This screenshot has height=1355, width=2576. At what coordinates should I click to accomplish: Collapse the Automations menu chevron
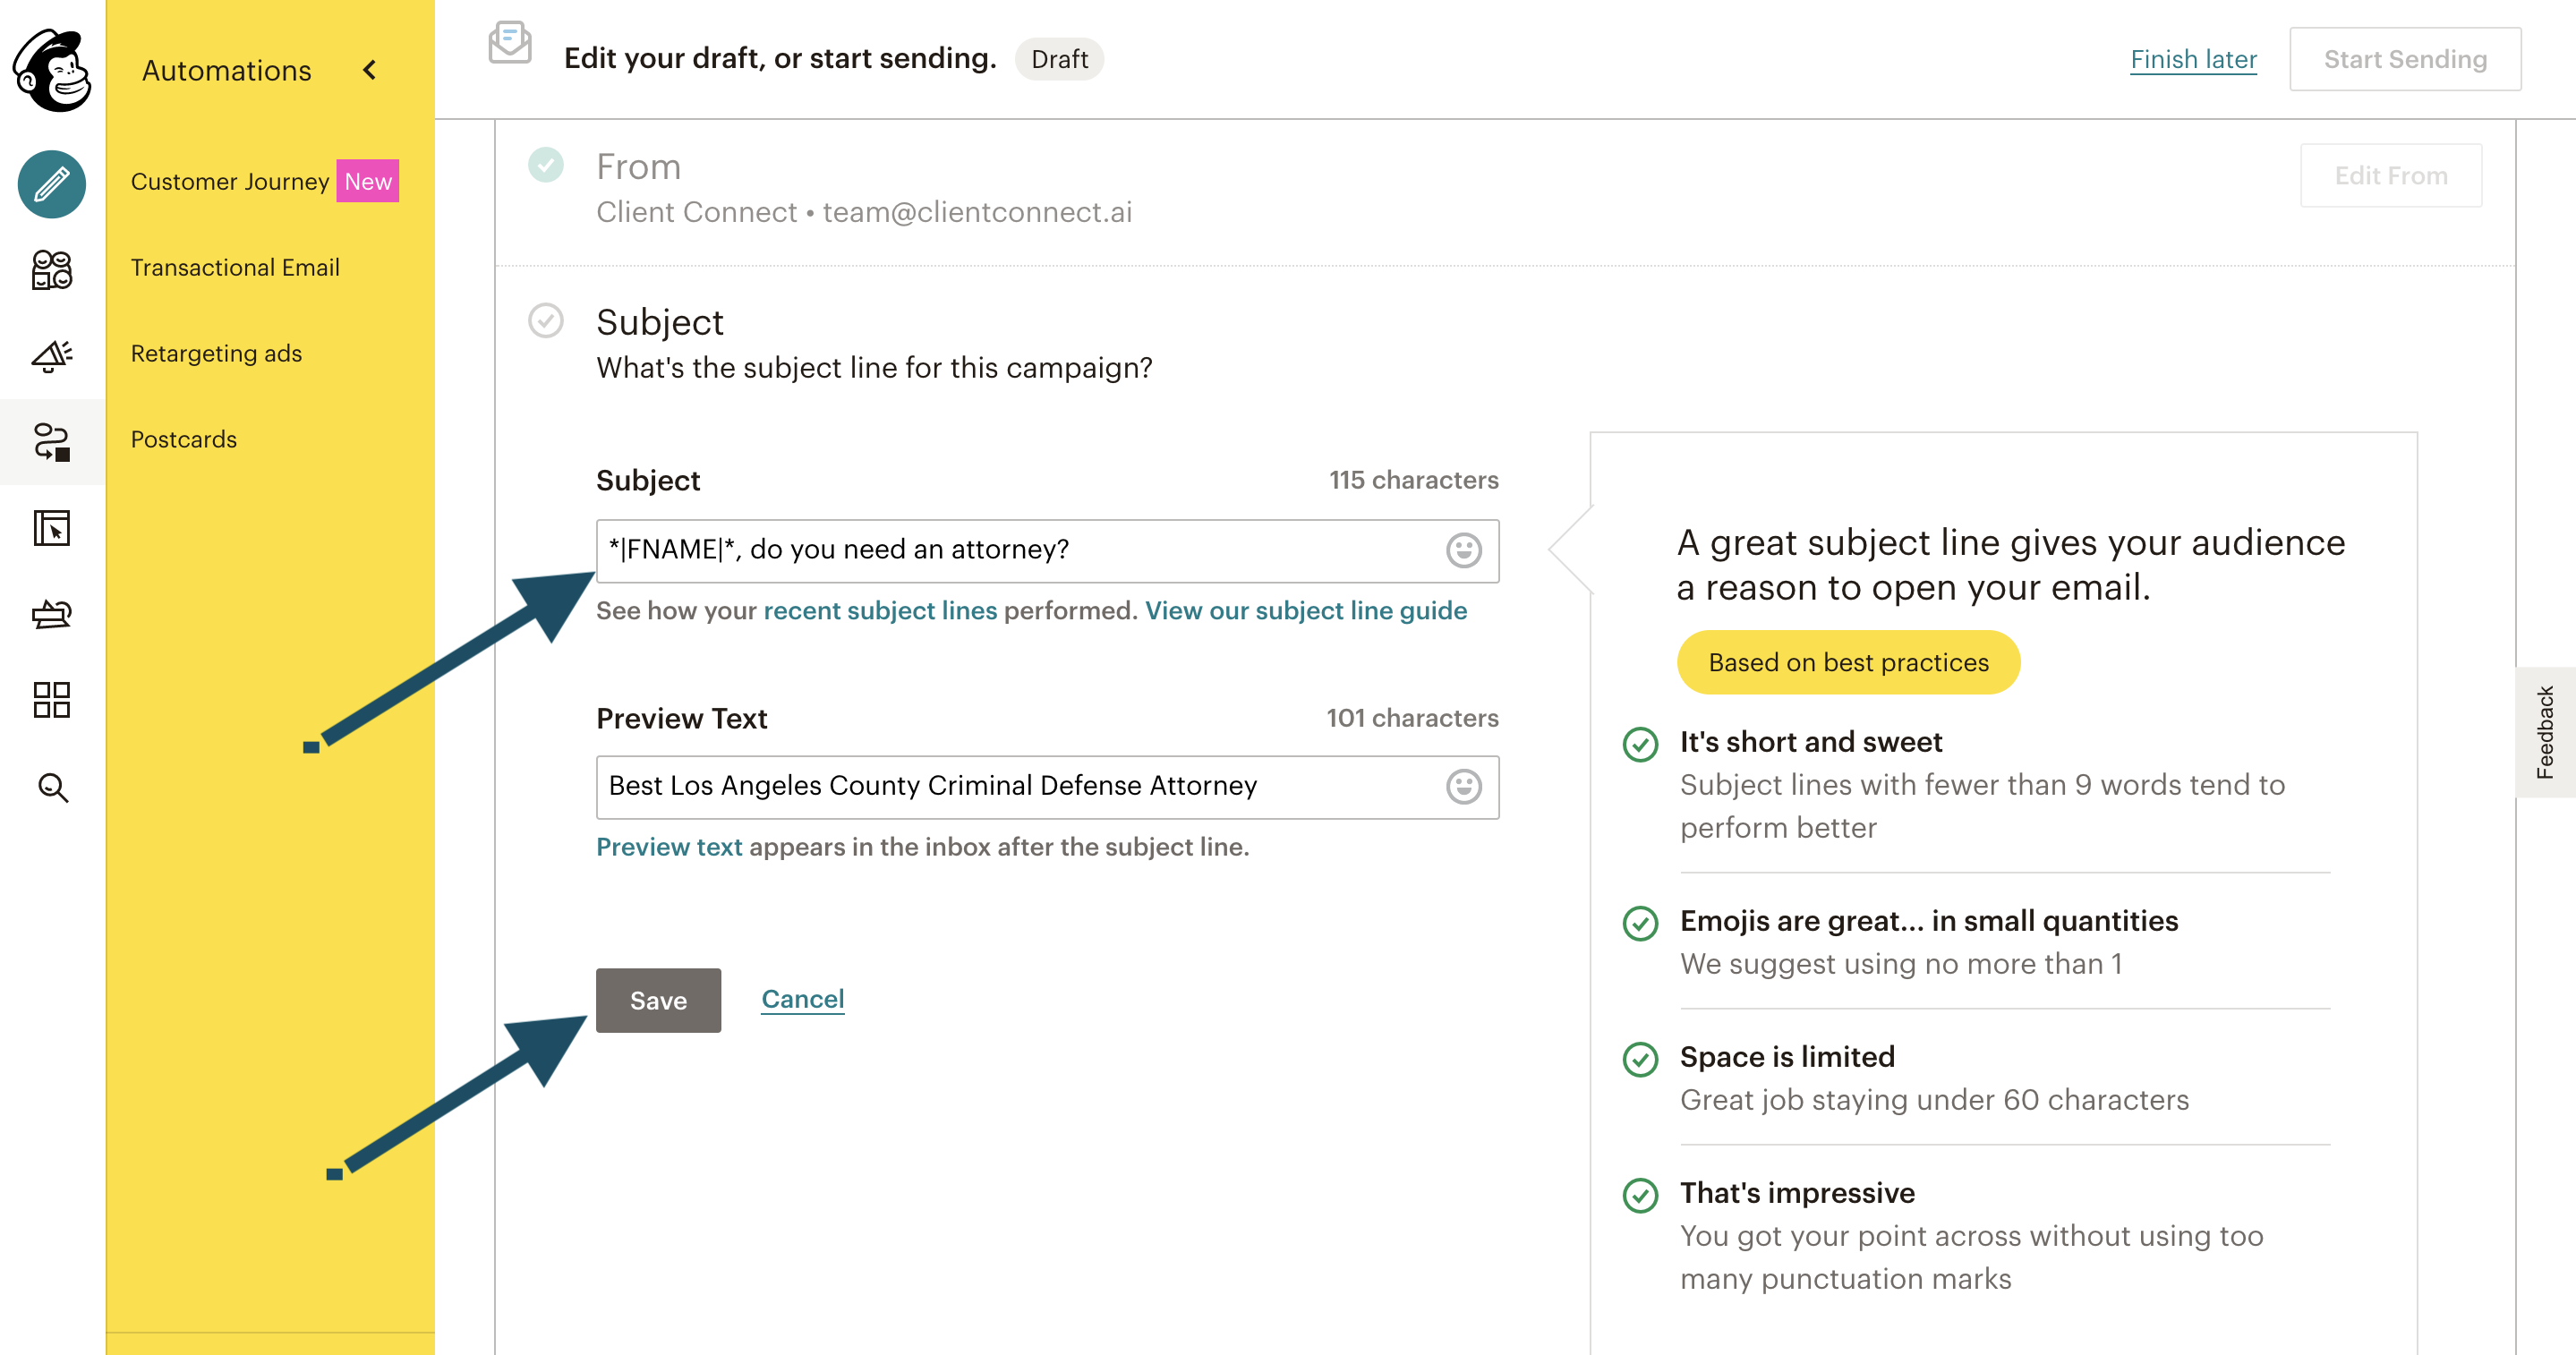(370, 70)
